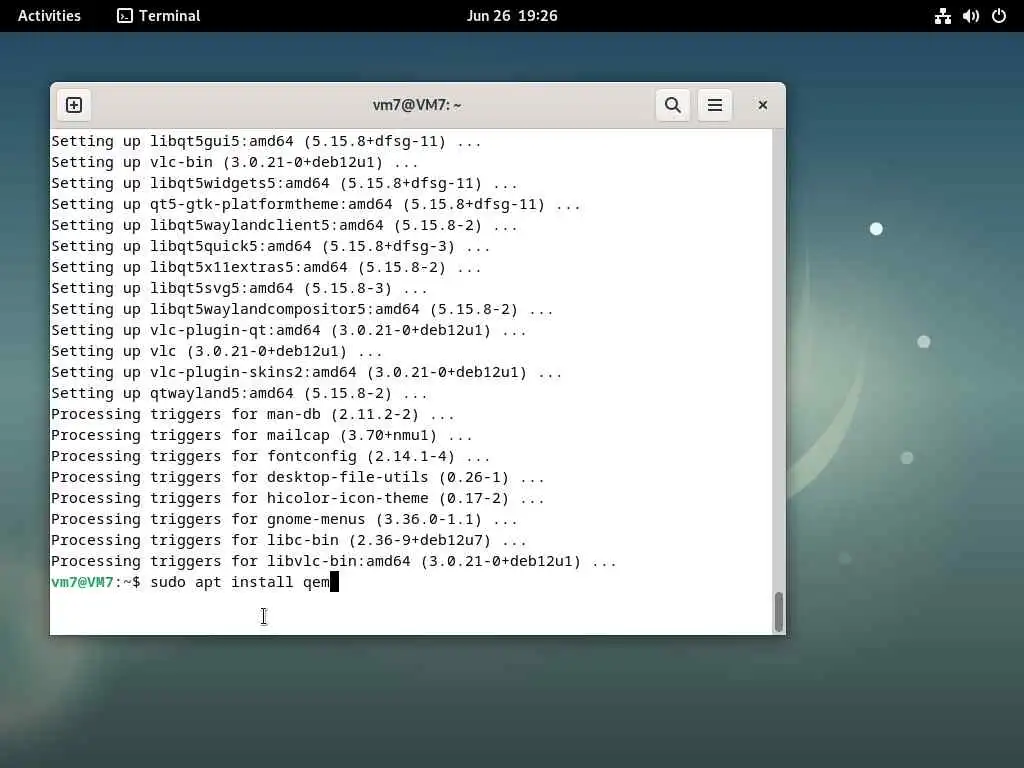Click line 'Setting up libqt5widgets5:amd64'
This screenshot has height=768, width=1024.
(x=284, y=183)
